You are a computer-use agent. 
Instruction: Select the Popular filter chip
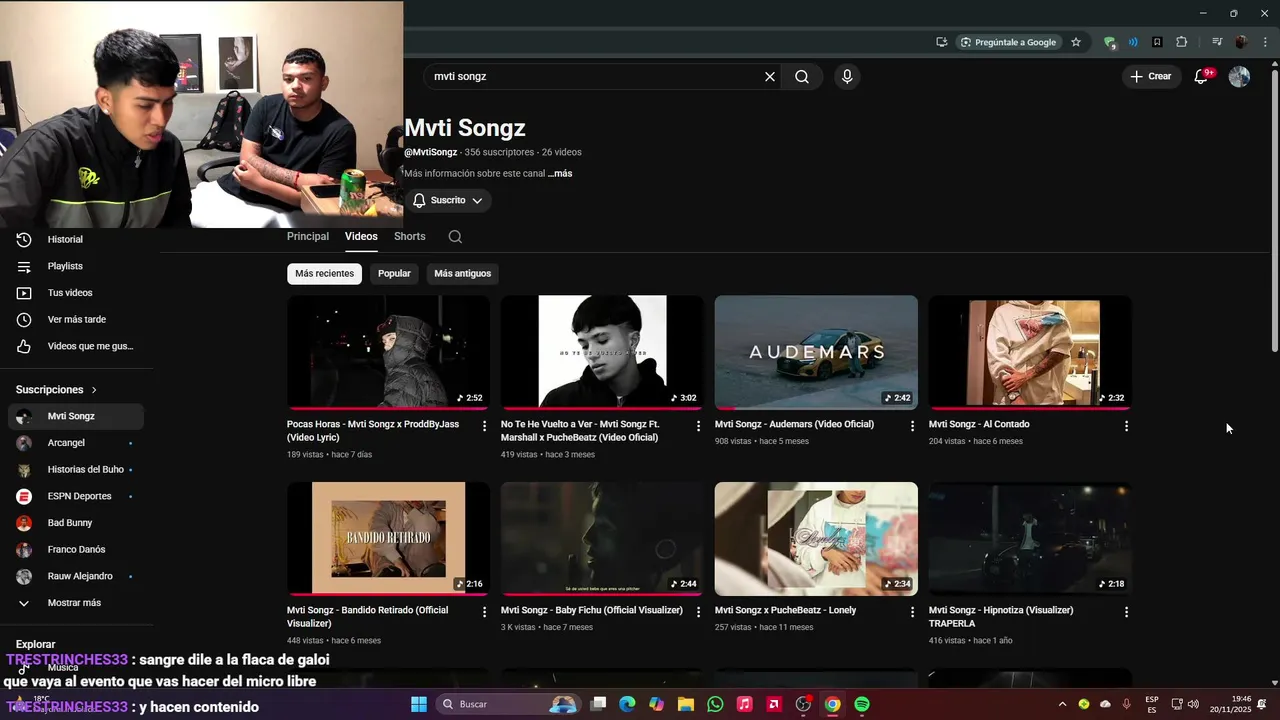[x=394, y=274]
